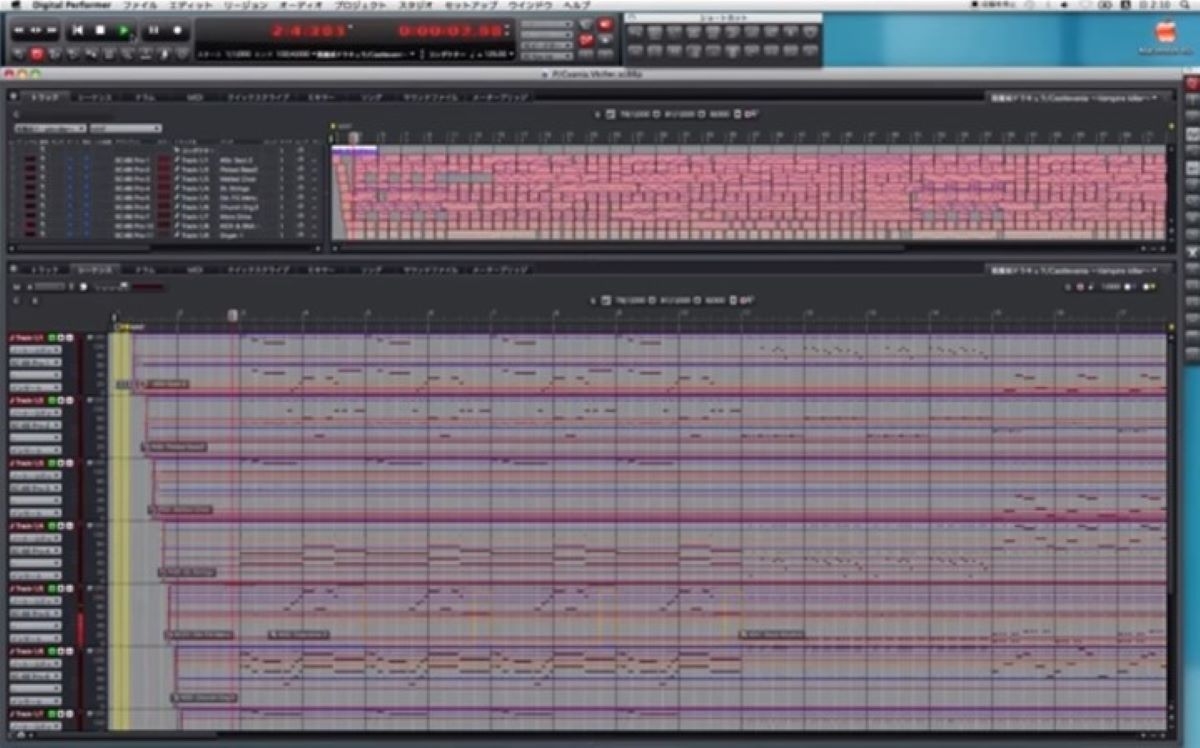Open the ファイル menu in menu bar
1200x748 pixels.
point(139,5)
